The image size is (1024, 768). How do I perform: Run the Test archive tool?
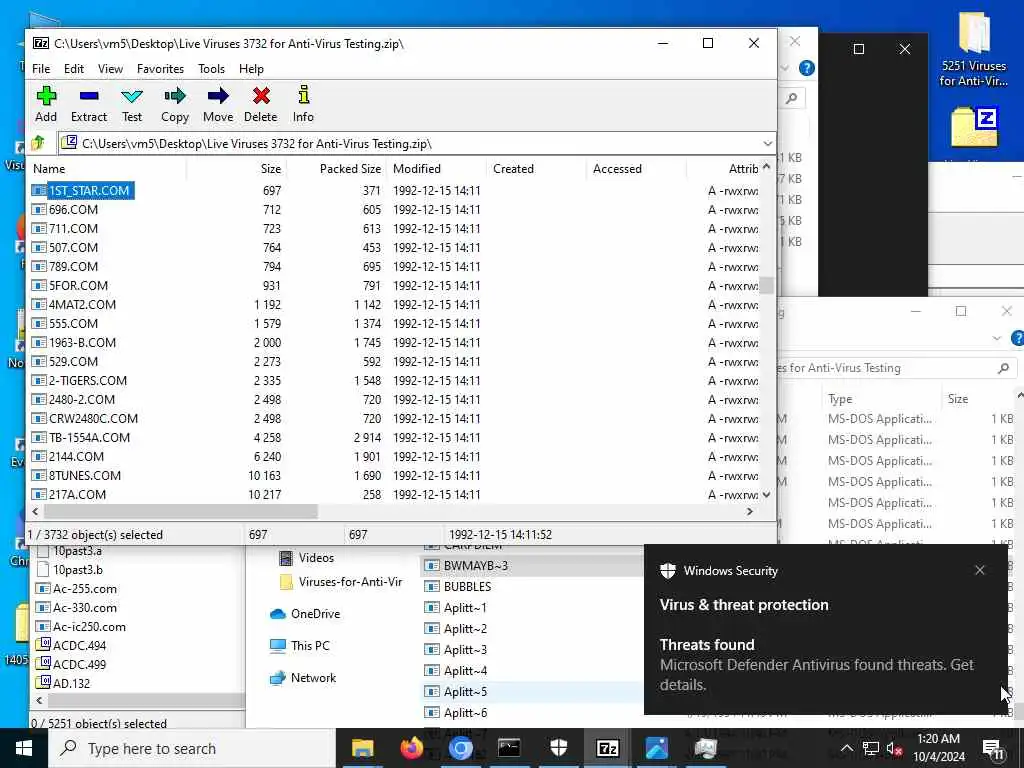pos(132,104)
